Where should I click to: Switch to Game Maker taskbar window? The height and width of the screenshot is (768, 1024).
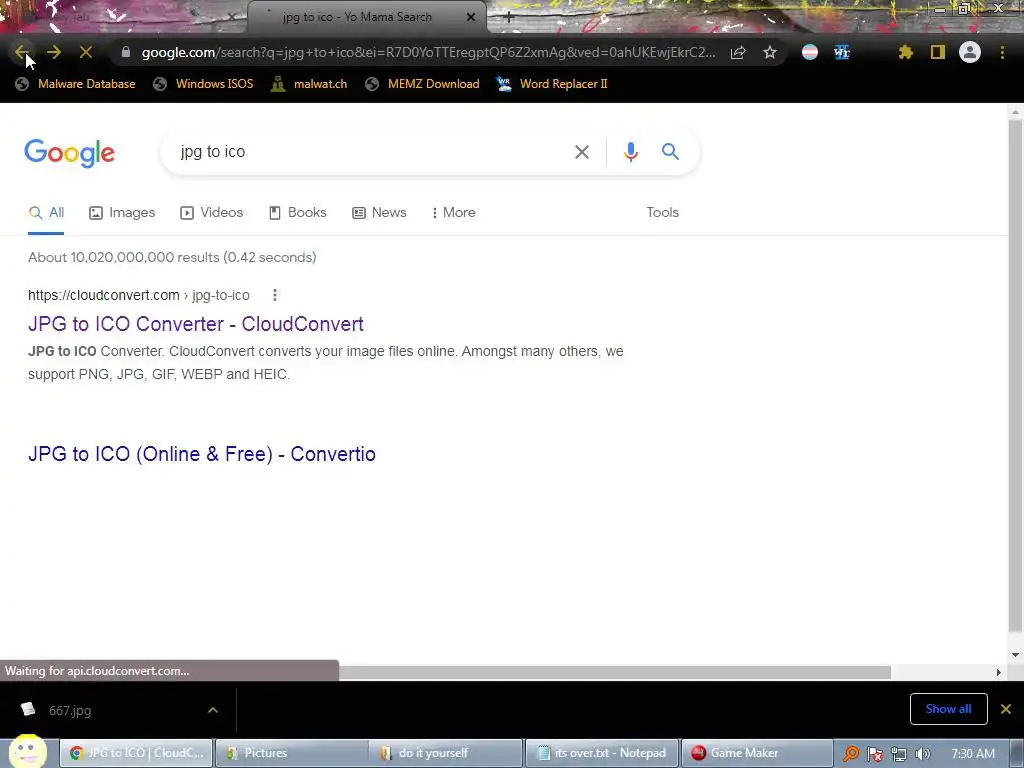(x=757, y=753)
